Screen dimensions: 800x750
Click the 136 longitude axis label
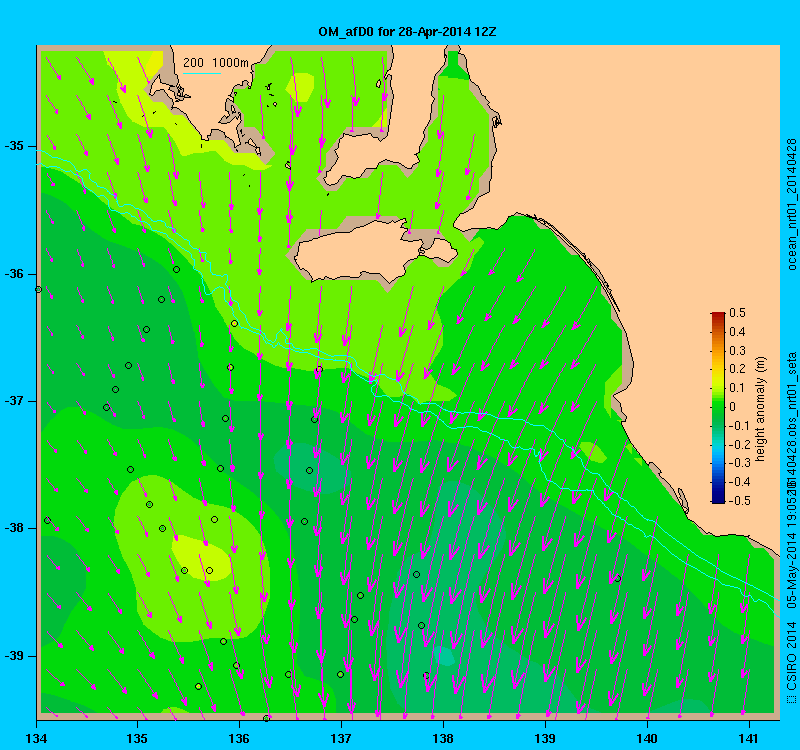[239, 738]
